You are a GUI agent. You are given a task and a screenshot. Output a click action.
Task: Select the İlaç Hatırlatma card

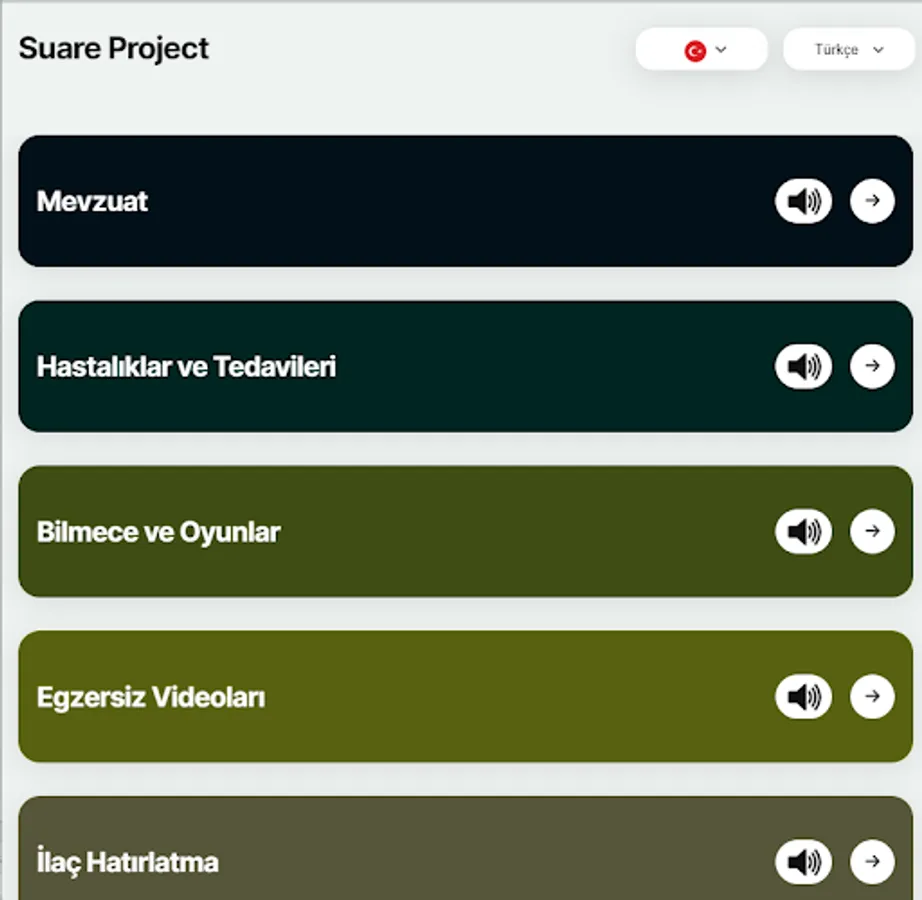400,861
